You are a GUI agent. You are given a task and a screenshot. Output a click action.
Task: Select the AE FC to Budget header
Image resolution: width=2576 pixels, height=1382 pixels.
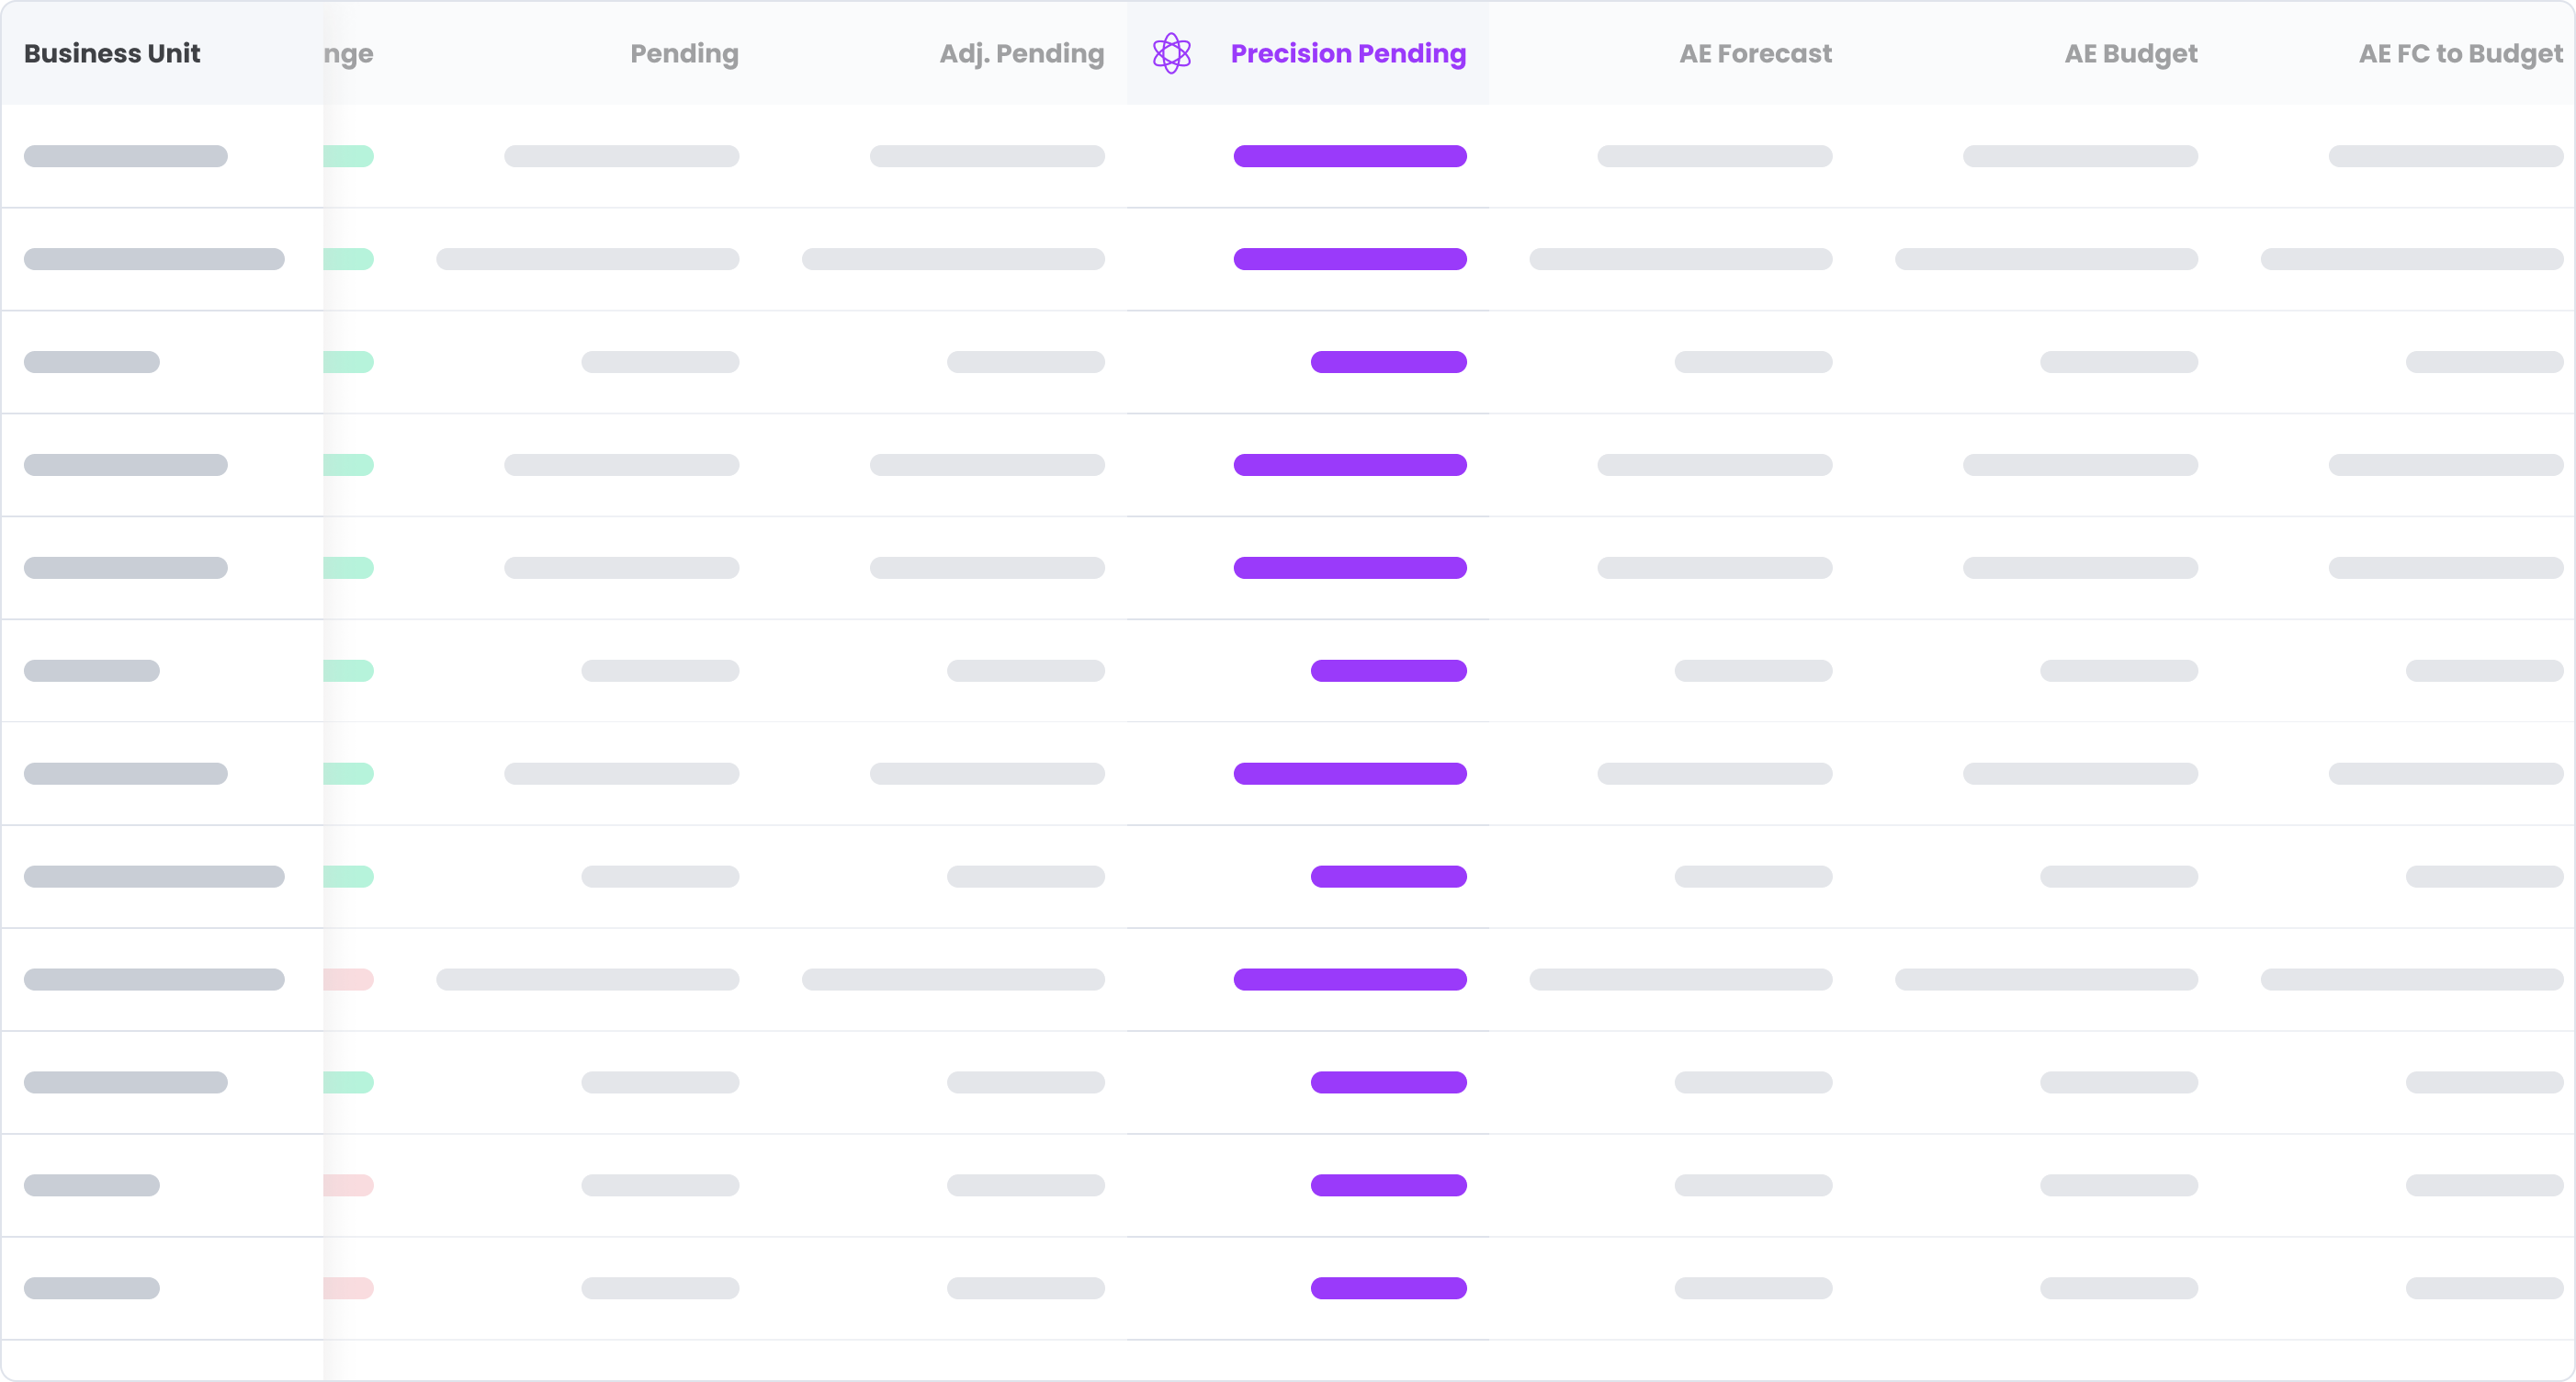click(2461, 54)
